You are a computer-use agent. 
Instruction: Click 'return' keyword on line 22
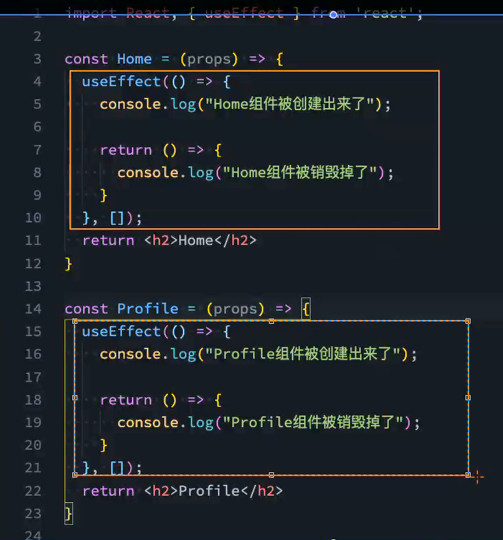108,491
